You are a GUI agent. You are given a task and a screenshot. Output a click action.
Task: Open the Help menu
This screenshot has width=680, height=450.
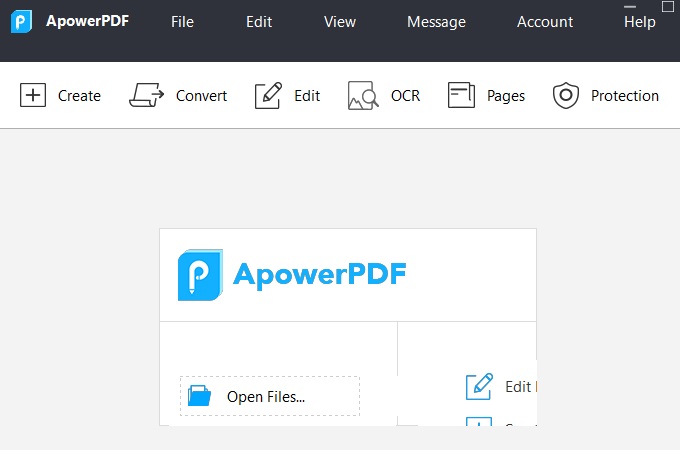[x=640, y=22]
